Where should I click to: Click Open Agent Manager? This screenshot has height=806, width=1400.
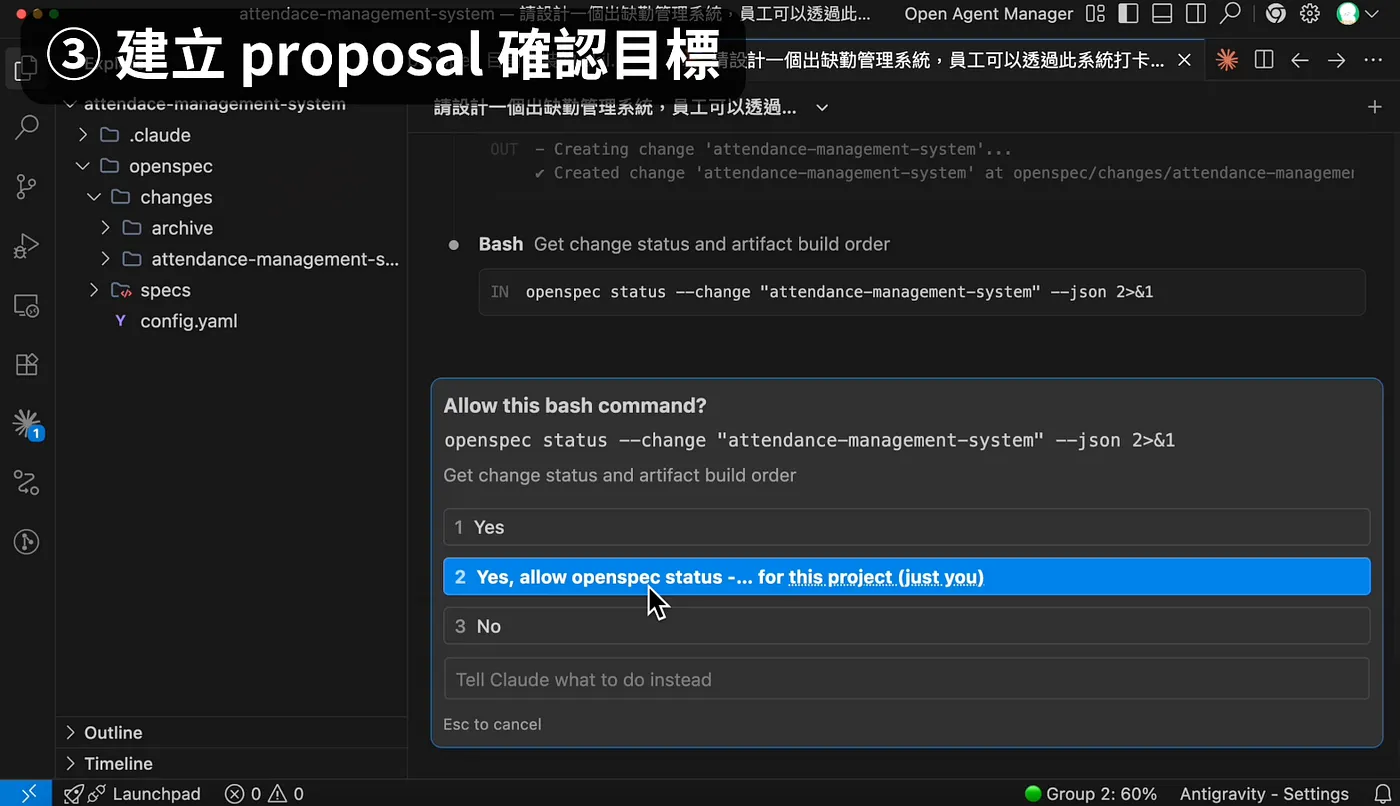click(x=989, y=14)
